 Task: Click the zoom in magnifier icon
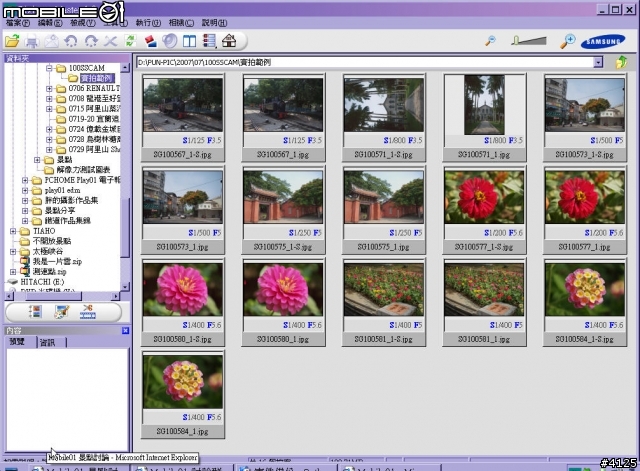point(567,41)
